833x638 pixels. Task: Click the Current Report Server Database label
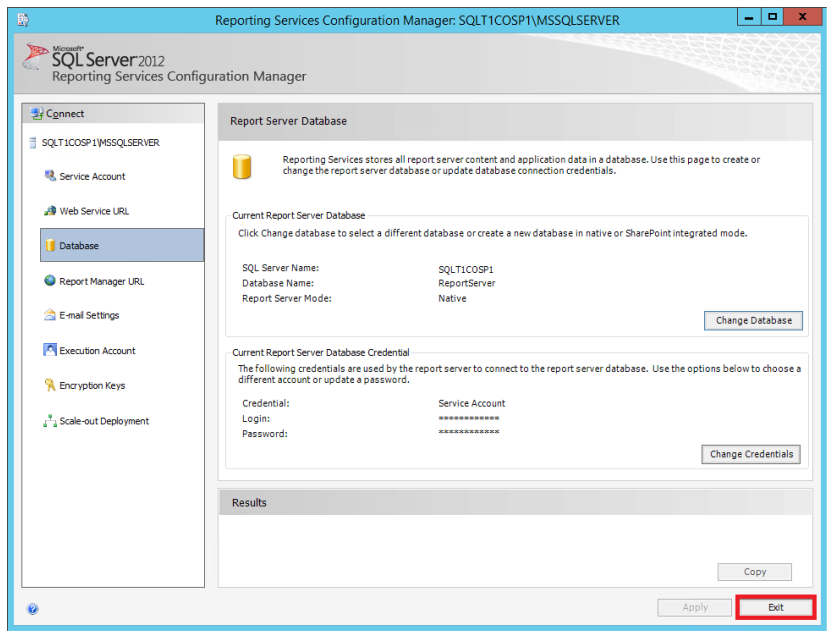click(299, 215)
